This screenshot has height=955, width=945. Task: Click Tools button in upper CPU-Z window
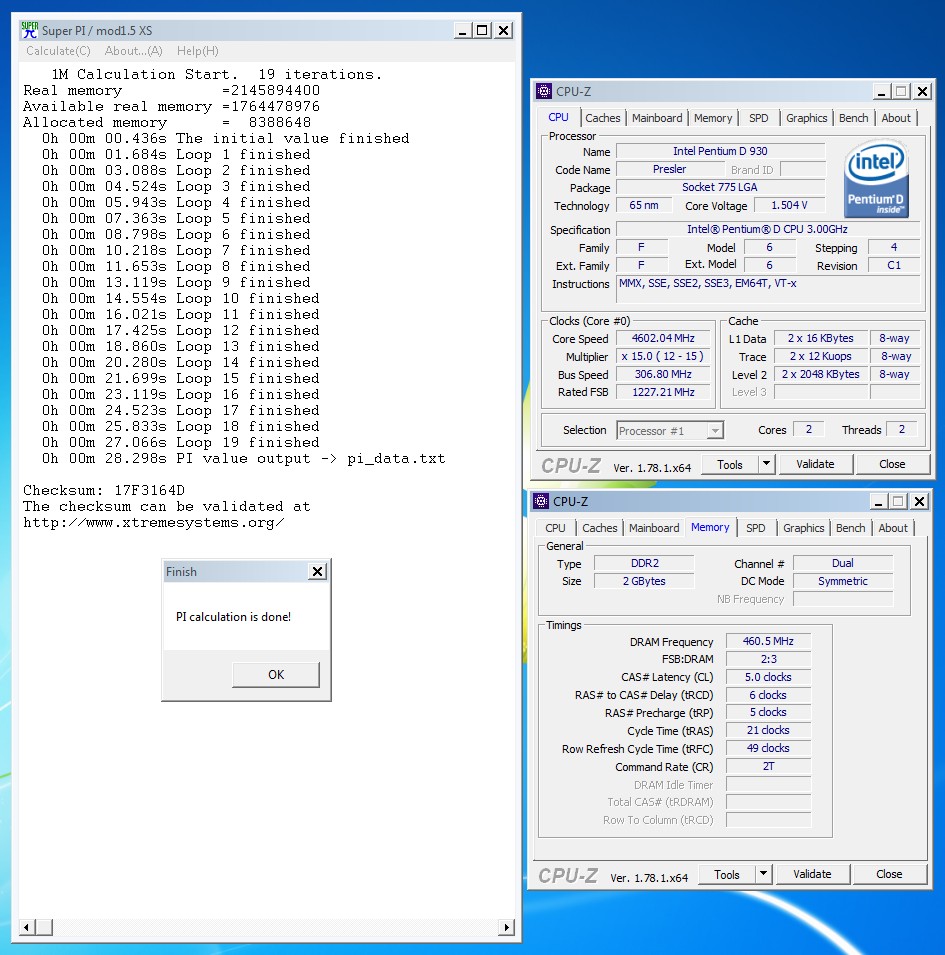click(x=729, y=465)
